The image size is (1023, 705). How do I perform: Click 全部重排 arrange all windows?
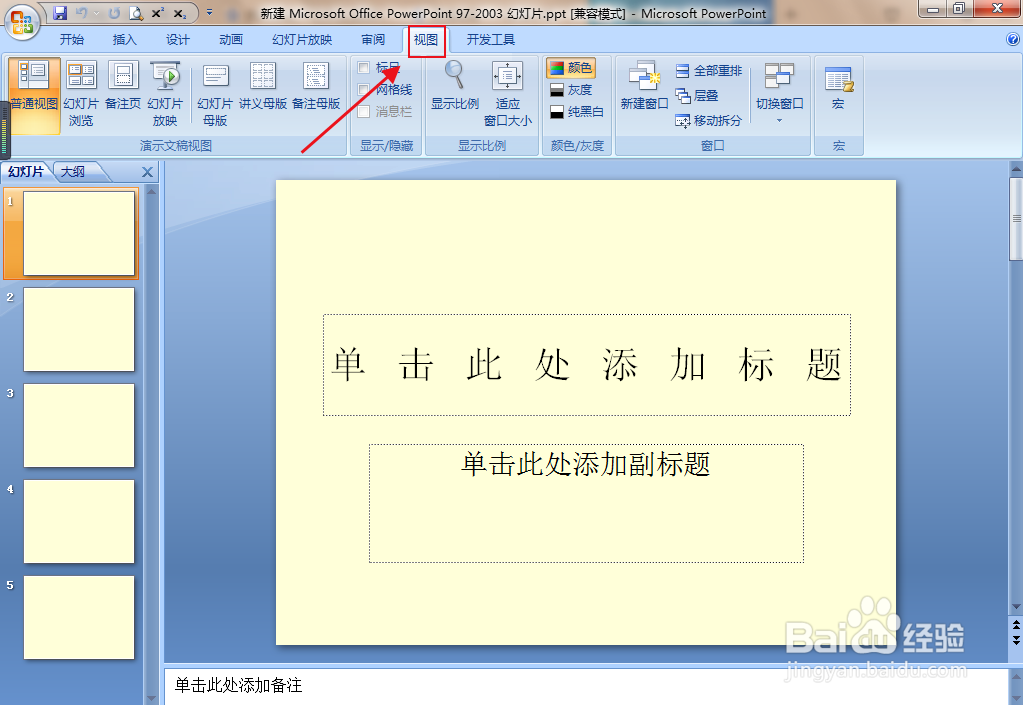[x=709, y=70]
